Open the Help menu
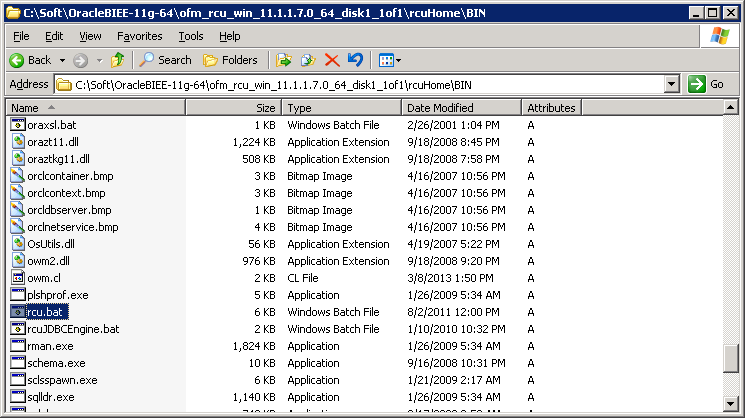This screenshot has height=418, width=745. tap(229, 36)
